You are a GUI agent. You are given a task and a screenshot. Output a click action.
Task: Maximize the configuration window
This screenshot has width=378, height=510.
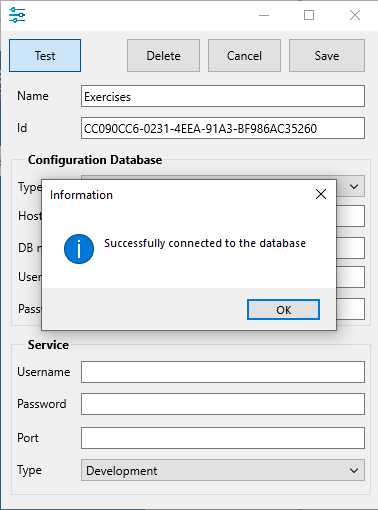click(x=309, y=15)
